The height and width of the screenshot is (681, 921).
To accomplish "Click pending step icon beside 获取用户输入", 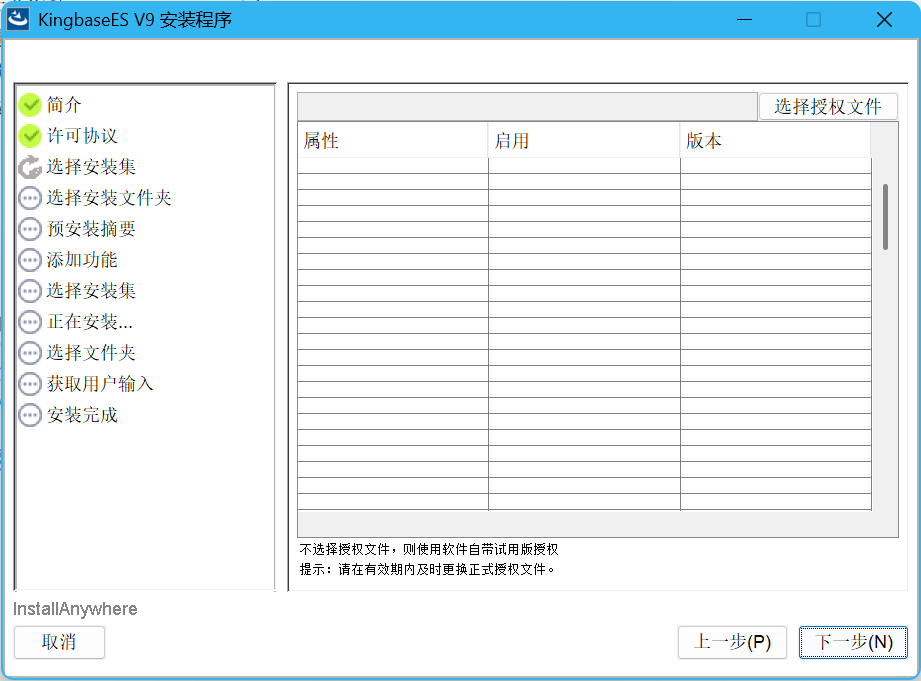I will 29,384.
